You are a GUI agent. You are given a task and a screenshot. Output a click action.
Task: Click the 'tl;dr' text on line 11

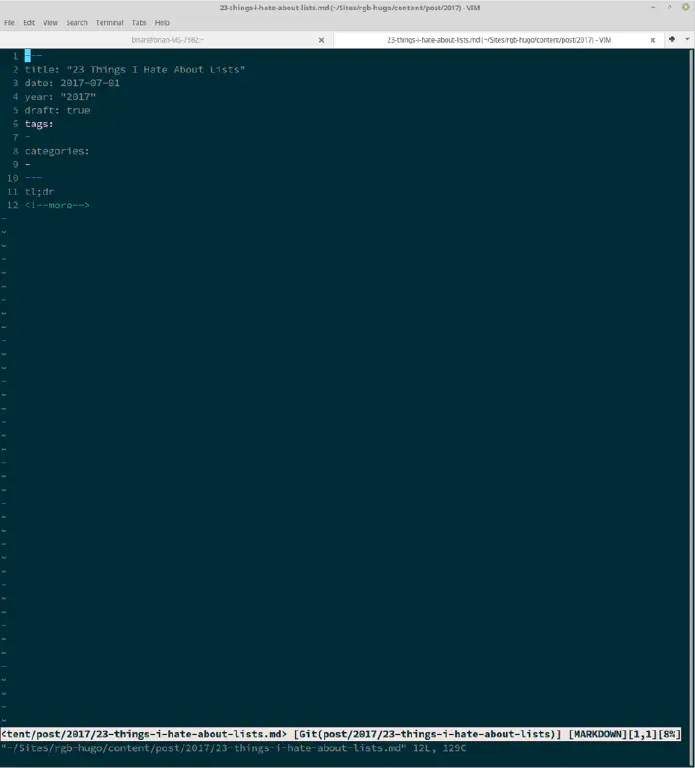[40, 191]
